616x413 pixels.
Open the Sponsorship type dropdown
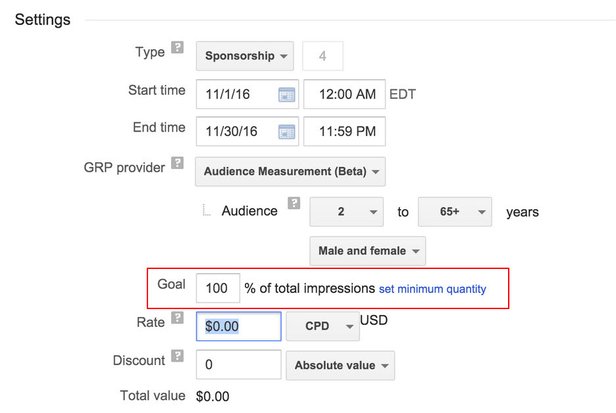pos(244,56)
